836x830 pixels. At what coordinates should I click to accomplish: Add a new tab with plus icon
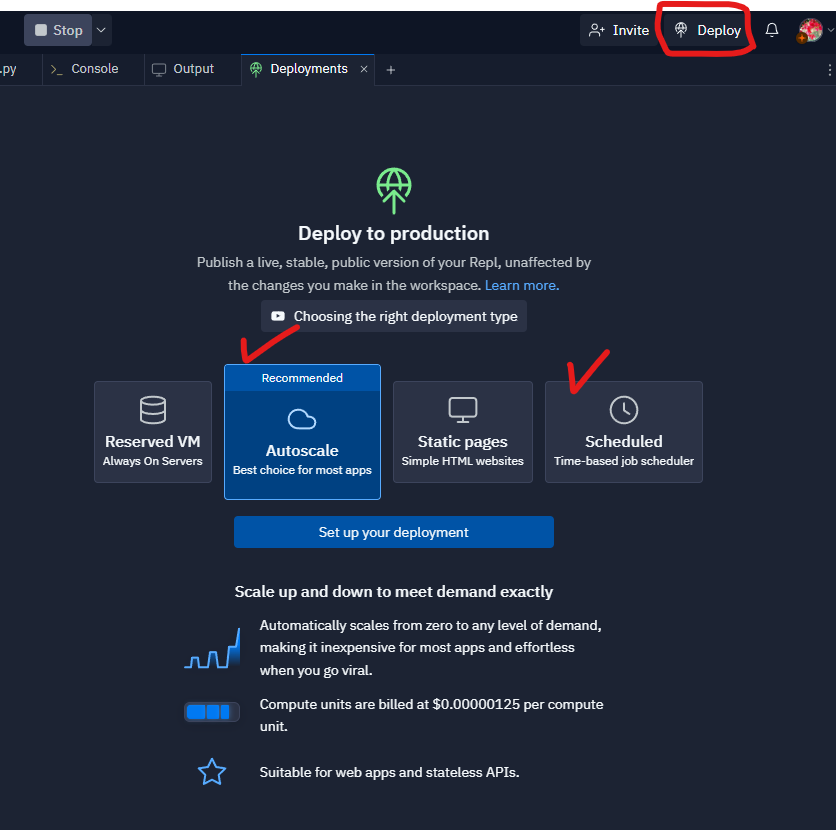(x=390, y=70)
